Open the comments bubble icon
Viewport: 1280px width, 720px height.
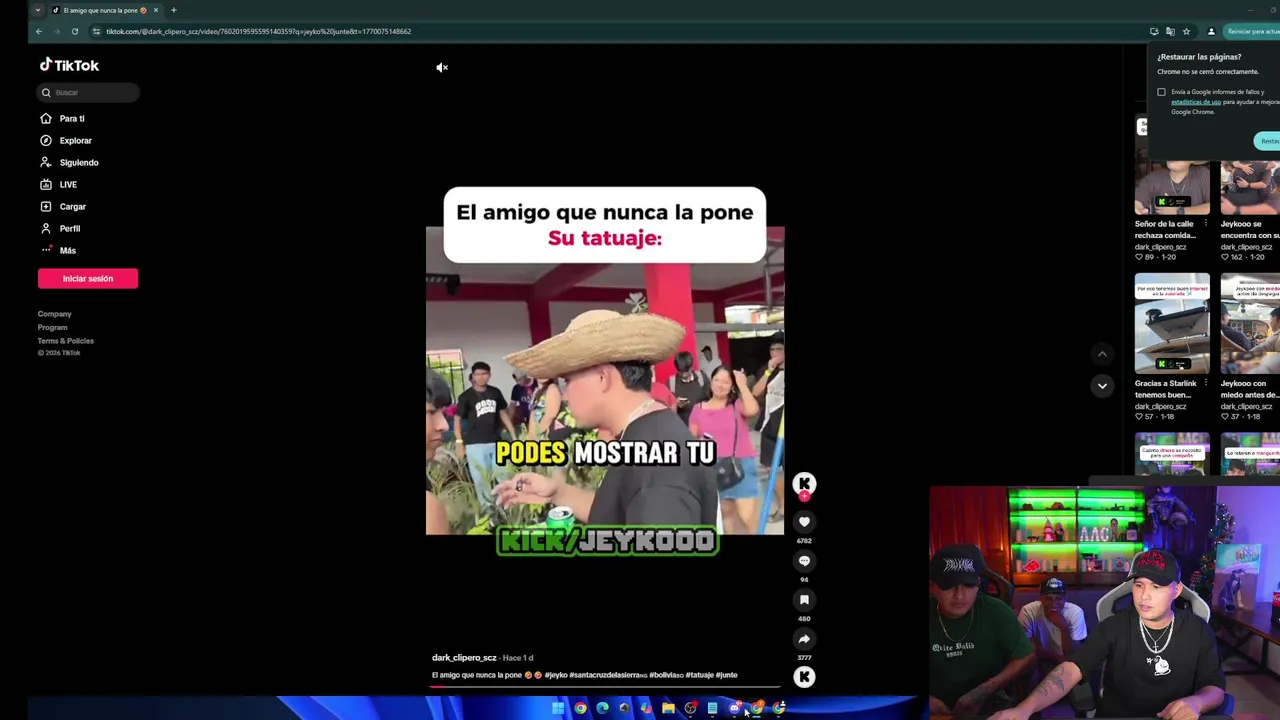tap(804, 561)
